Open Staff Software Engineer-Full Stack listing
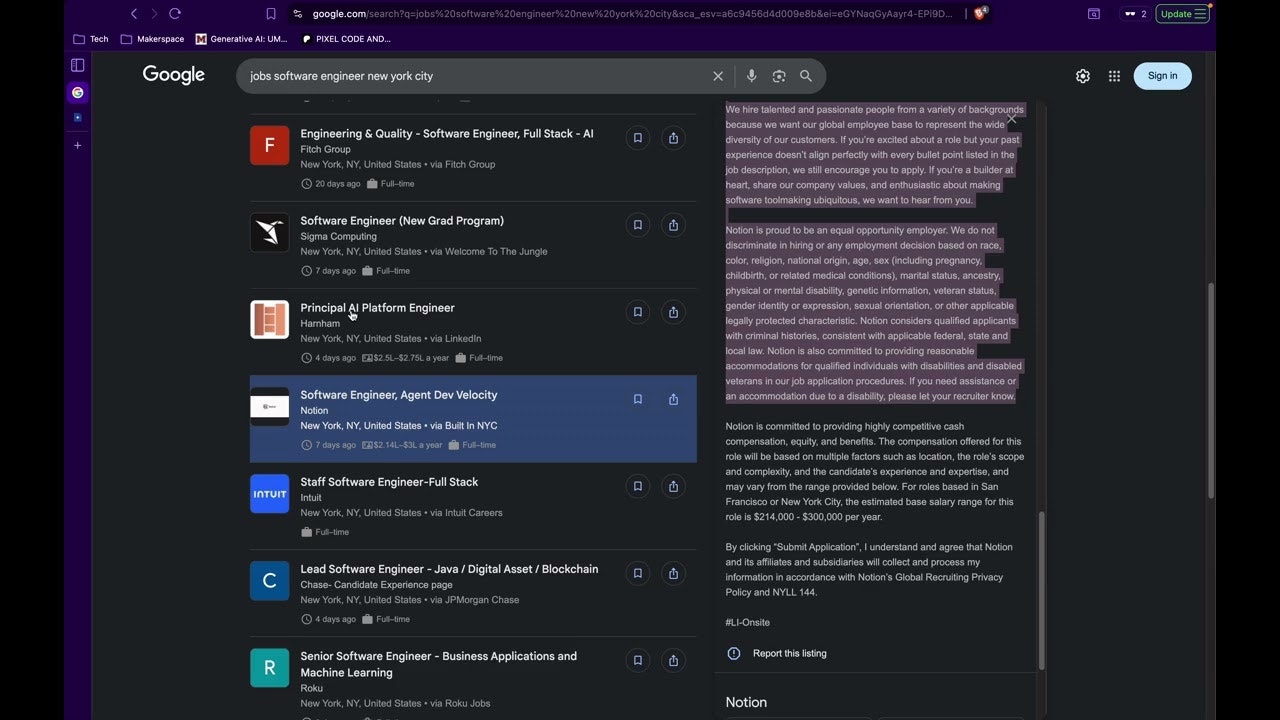Viewport: 1280px width, 720px height. coord(389,482)
